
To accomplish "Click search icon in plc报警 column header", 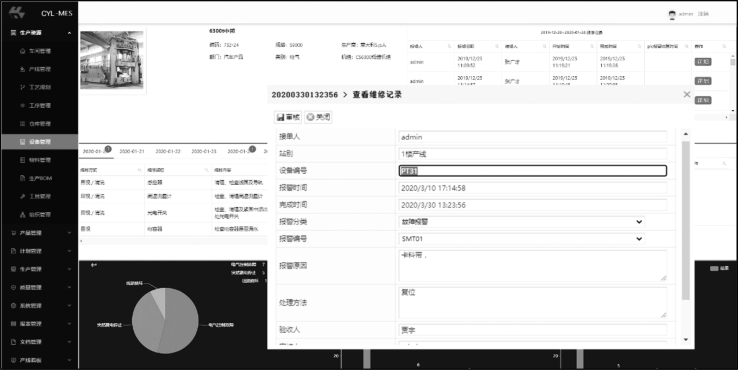I will [687, 46].
